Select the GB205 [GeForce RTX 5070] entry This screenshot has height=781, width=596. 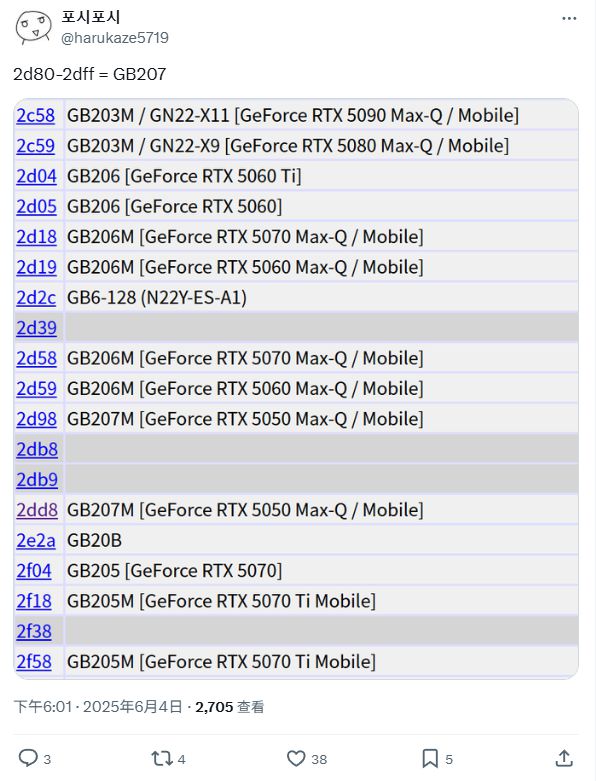tap(174, 571)
